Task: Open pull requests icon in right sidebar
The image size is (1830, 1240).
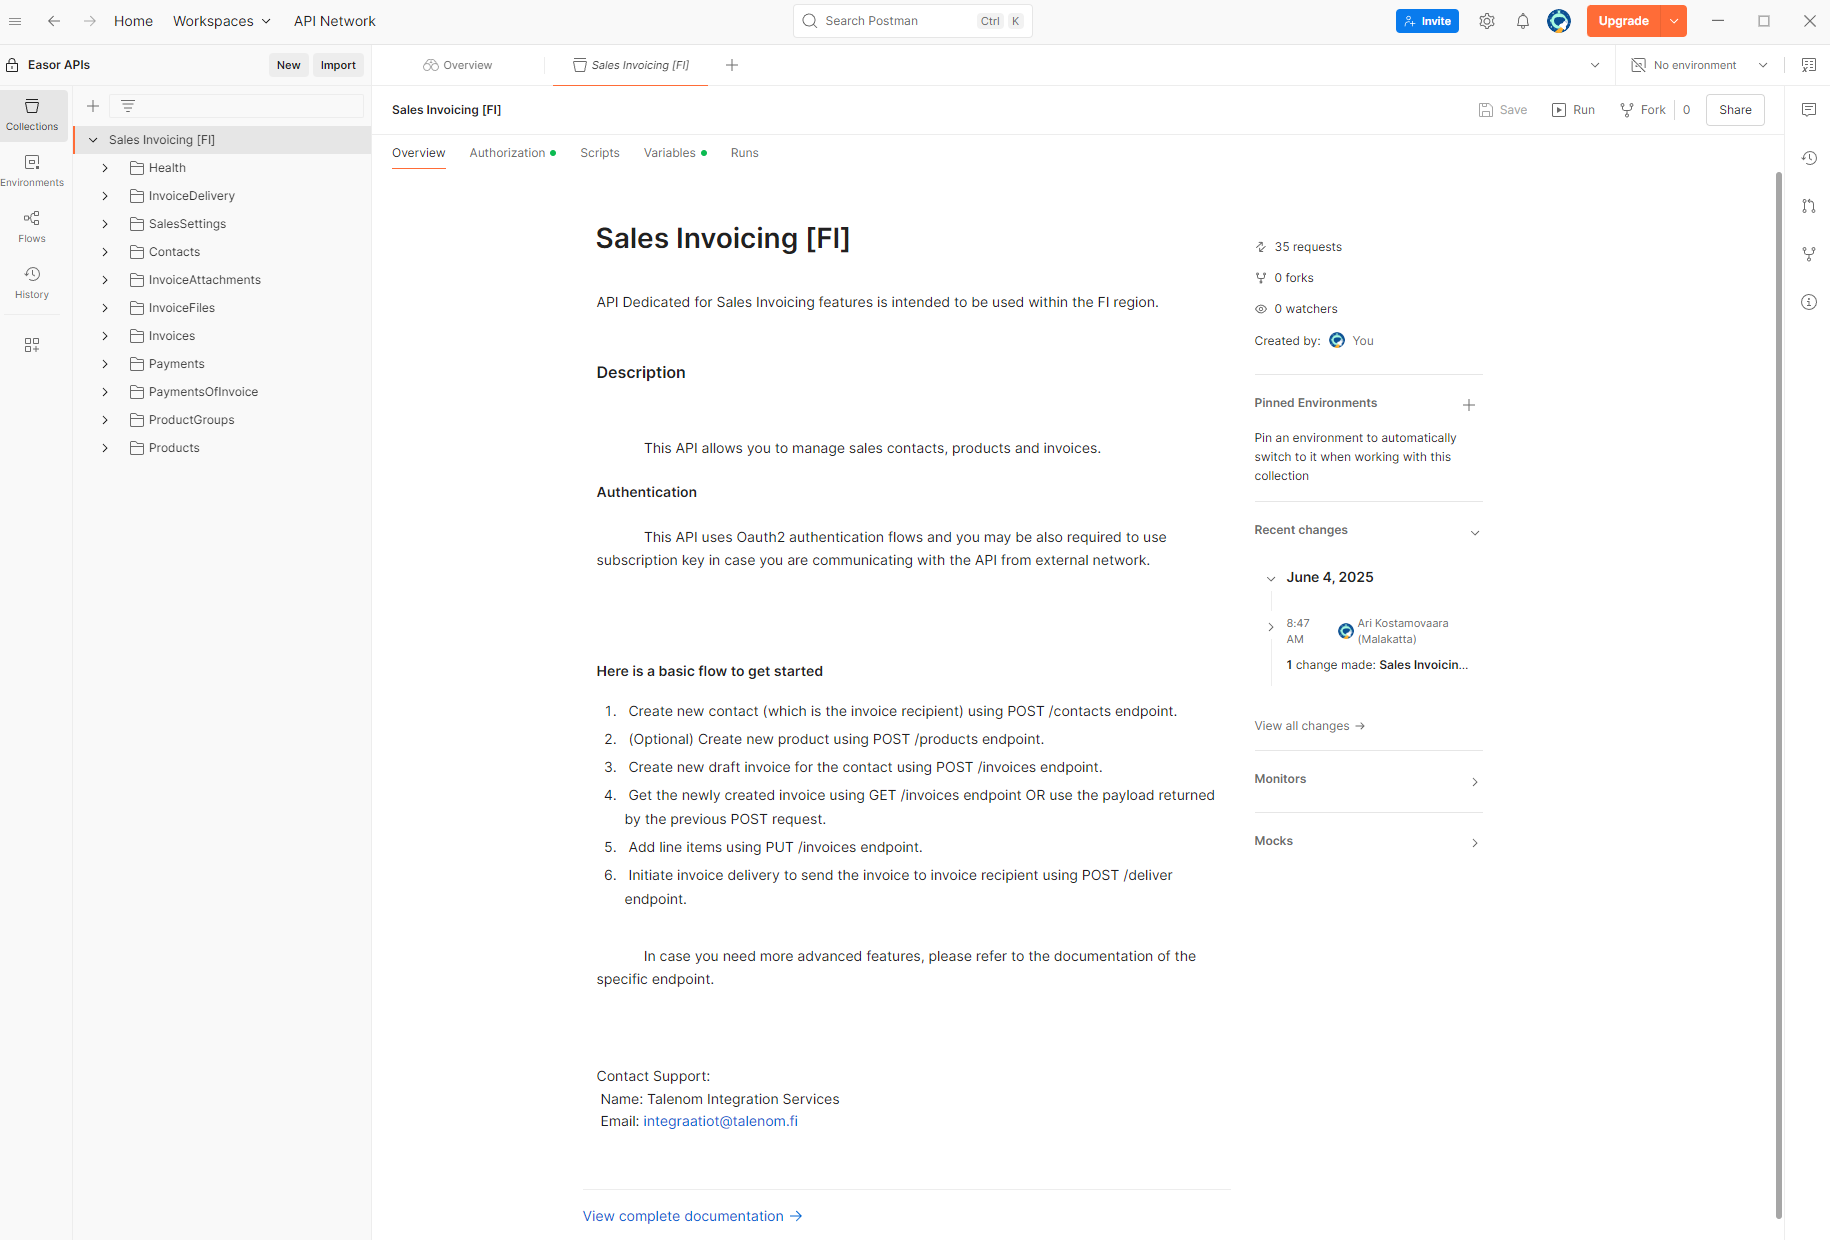Action: [x=1809, y=206]
